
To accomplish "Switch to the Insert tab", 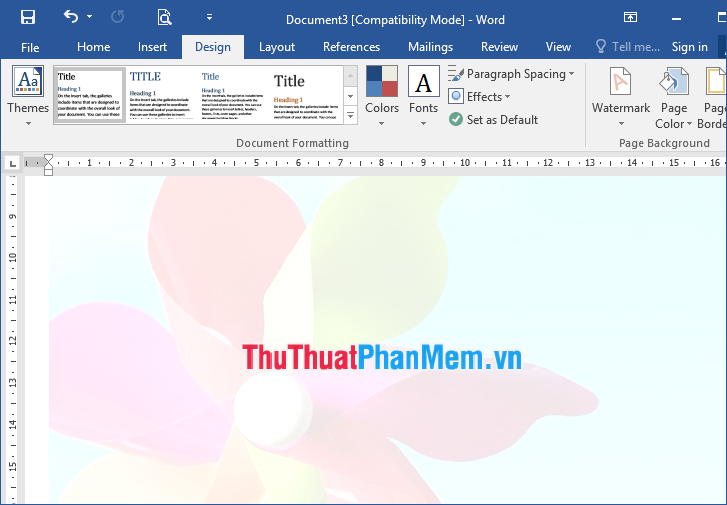I will coord(152,47).
